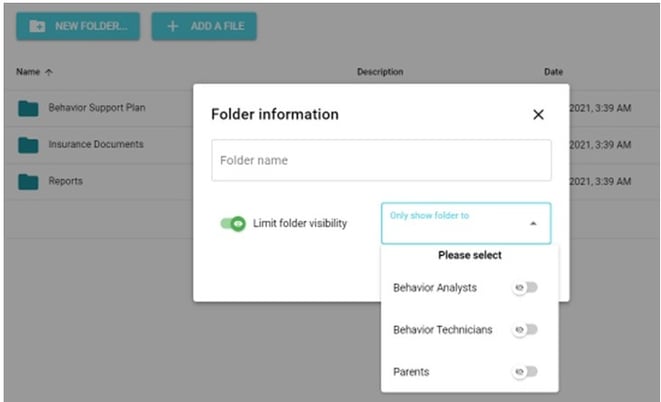
Task: Enable visibility for Parents
Action: pos(525,372)
